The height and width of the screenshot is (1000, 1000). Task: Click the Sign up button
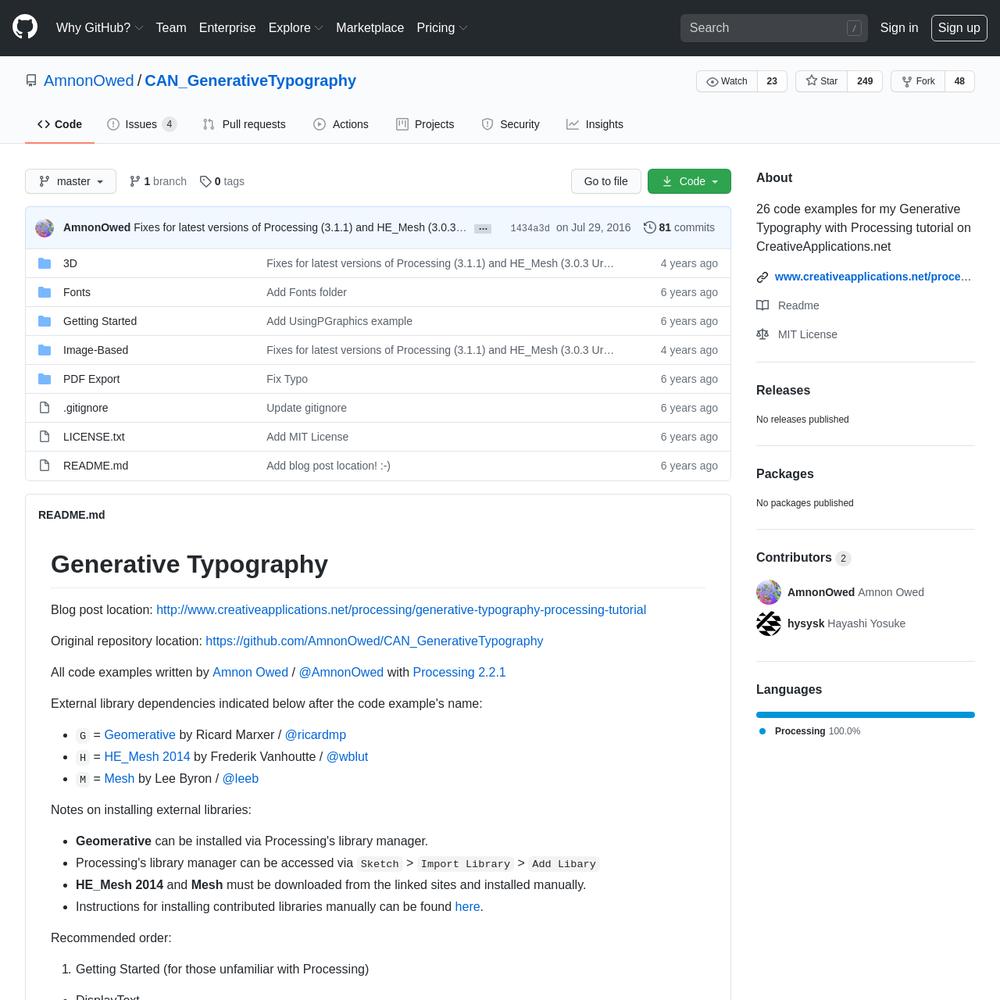coord(959,28)
